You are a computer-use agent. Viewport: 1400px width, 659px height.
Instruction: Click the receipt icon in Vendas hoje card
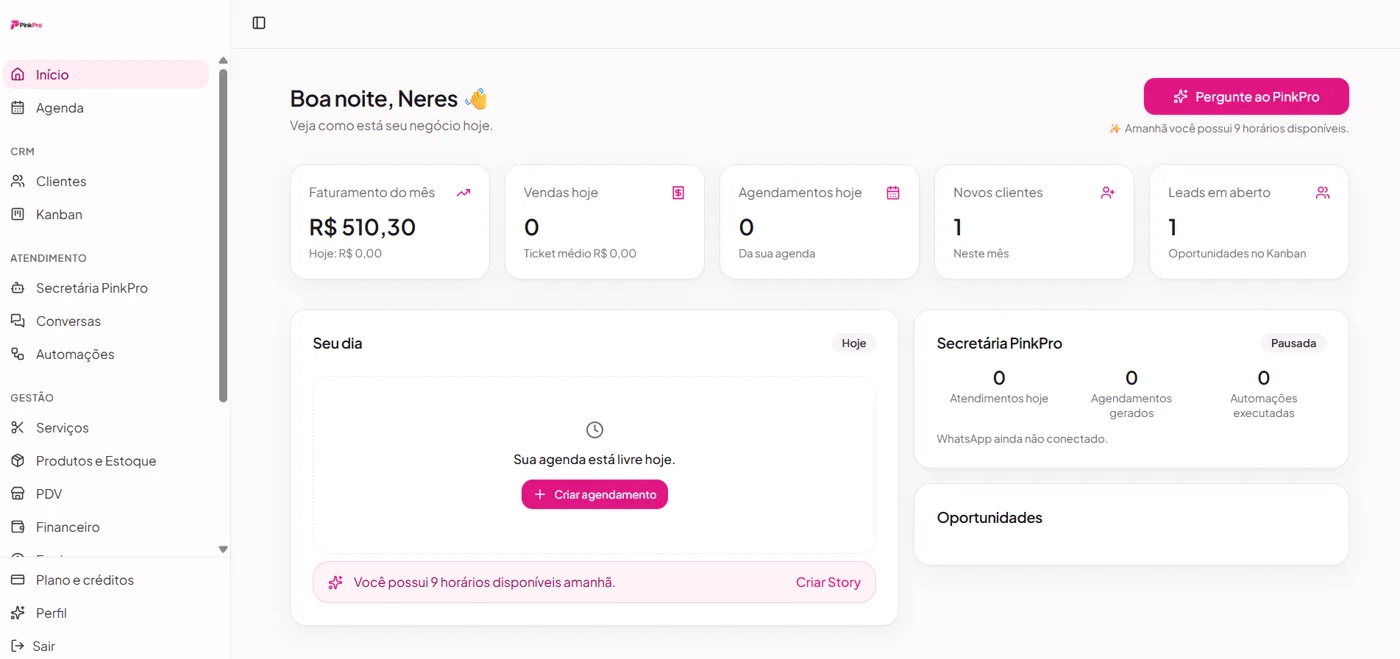678,193
